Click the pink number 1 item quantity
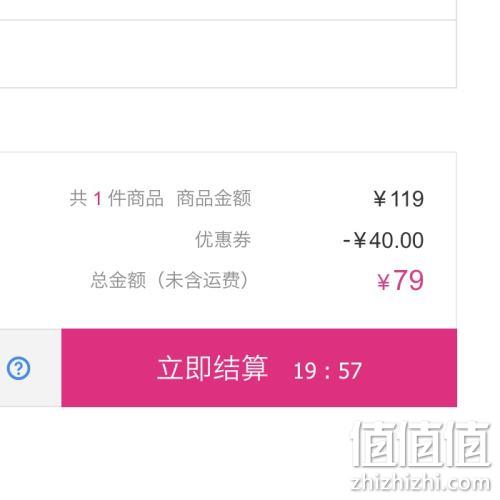 click(x=98, y=199)
